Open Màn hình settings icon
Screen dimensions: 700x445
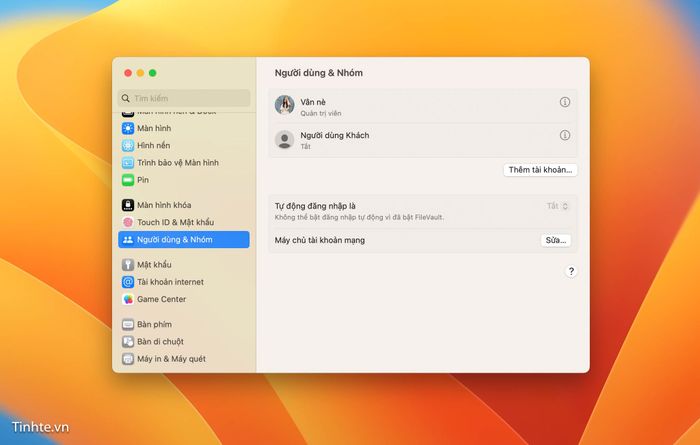click(x=128, y=128)
